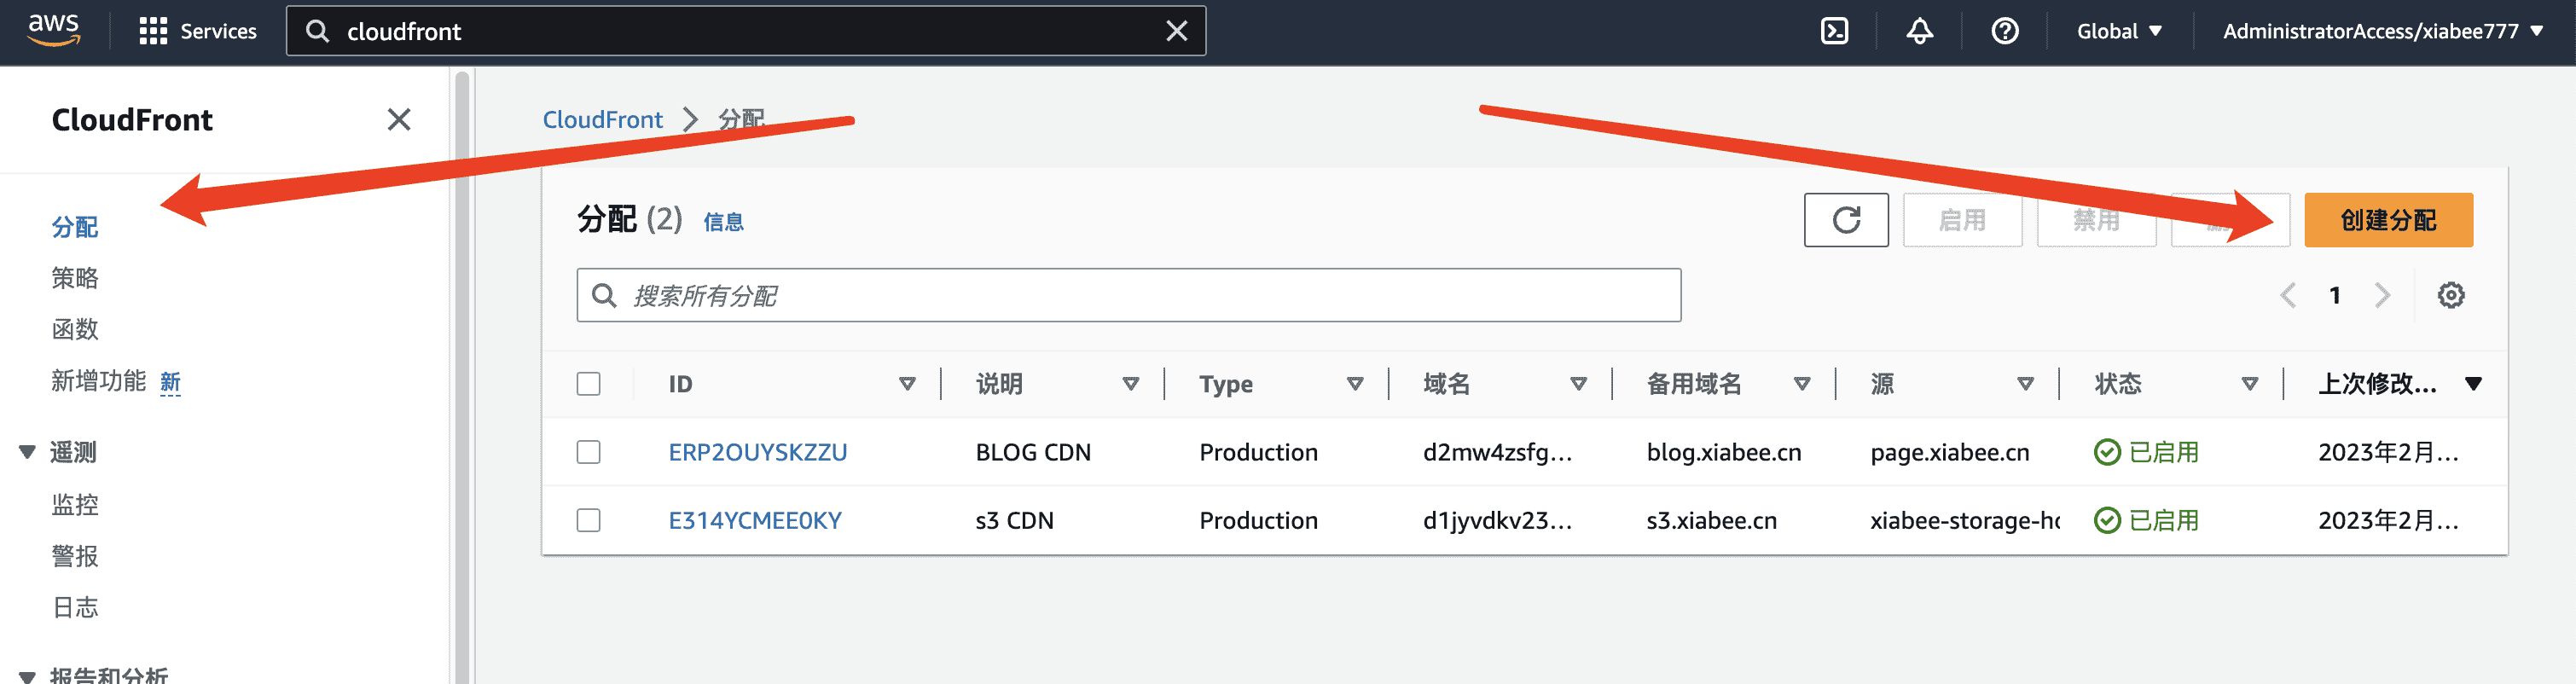Image resolution: width=2576 pixels, height=684 pixels.
Task: Click the 已启用 status icon for E314YCMEE0KY
Action: 2107,520
